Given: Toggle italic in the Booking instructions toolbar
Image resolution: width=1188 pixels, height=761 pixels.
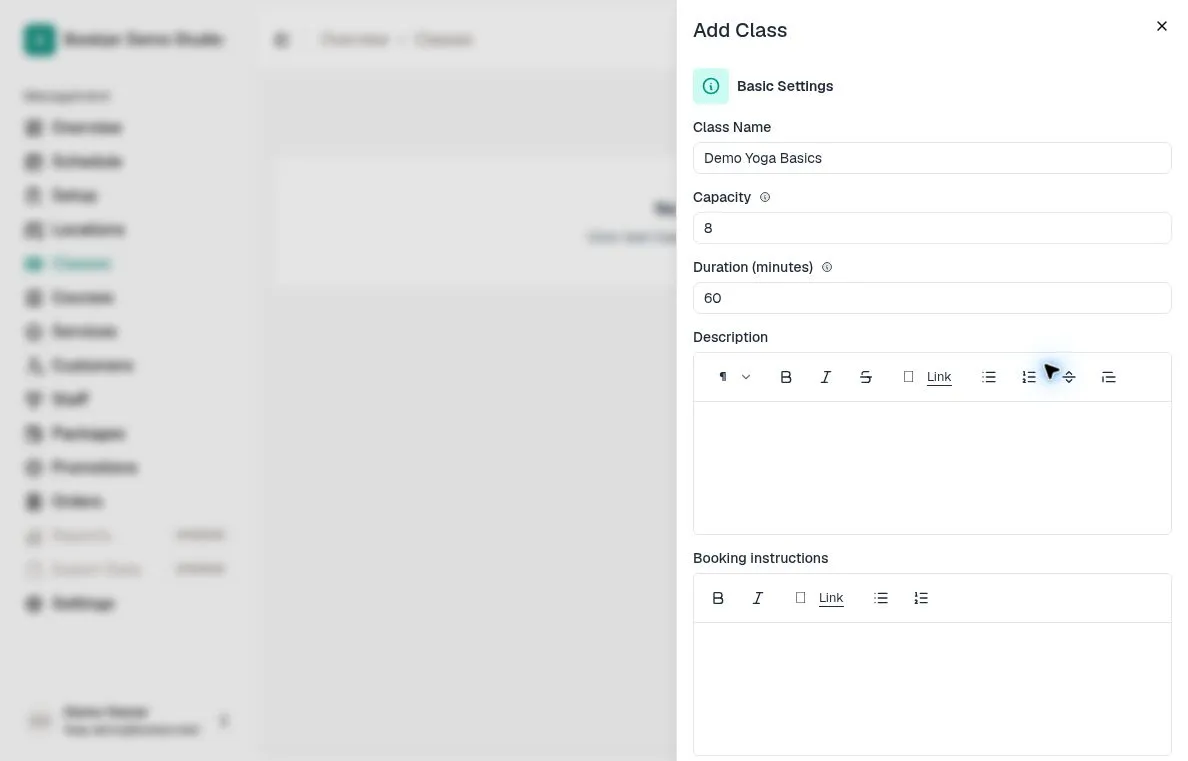Looking at the screenshot, I should 758,598.
